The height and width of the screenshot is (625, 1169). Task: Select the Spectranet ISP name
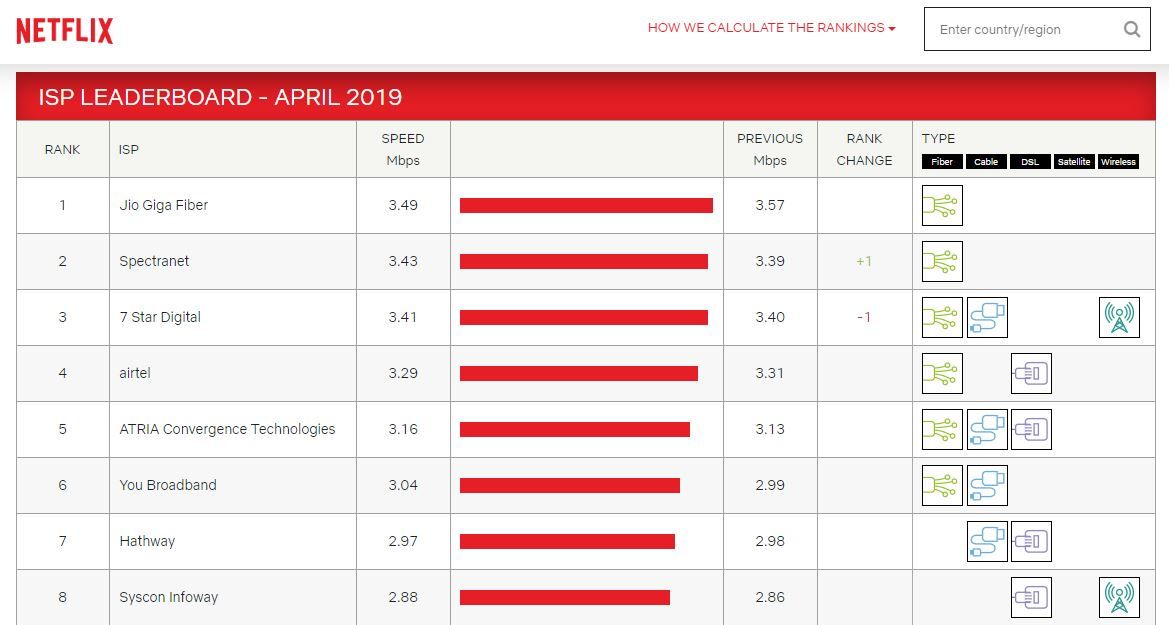[154, 261]
